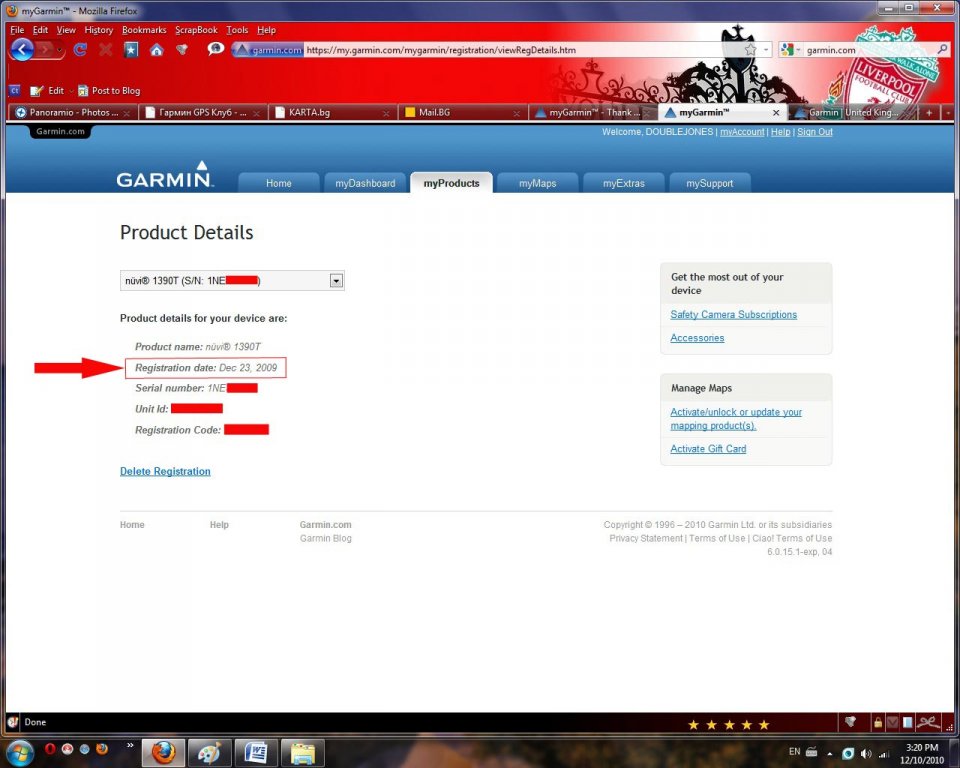
Task: Click the Sign Out link
Action: 815,132
